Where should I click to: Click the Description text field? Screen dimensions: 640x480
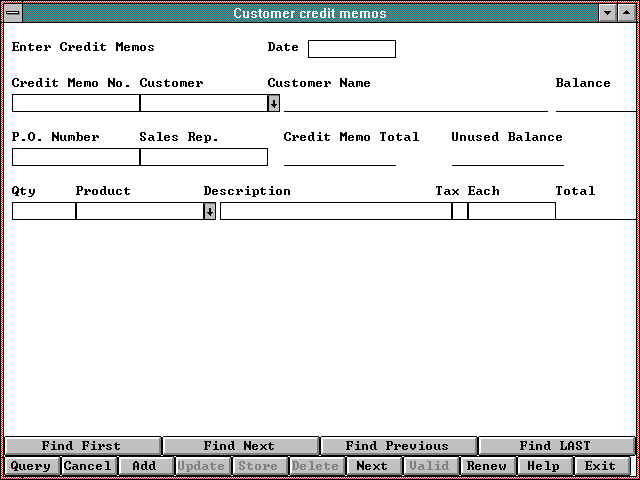[x=335, y=211]
